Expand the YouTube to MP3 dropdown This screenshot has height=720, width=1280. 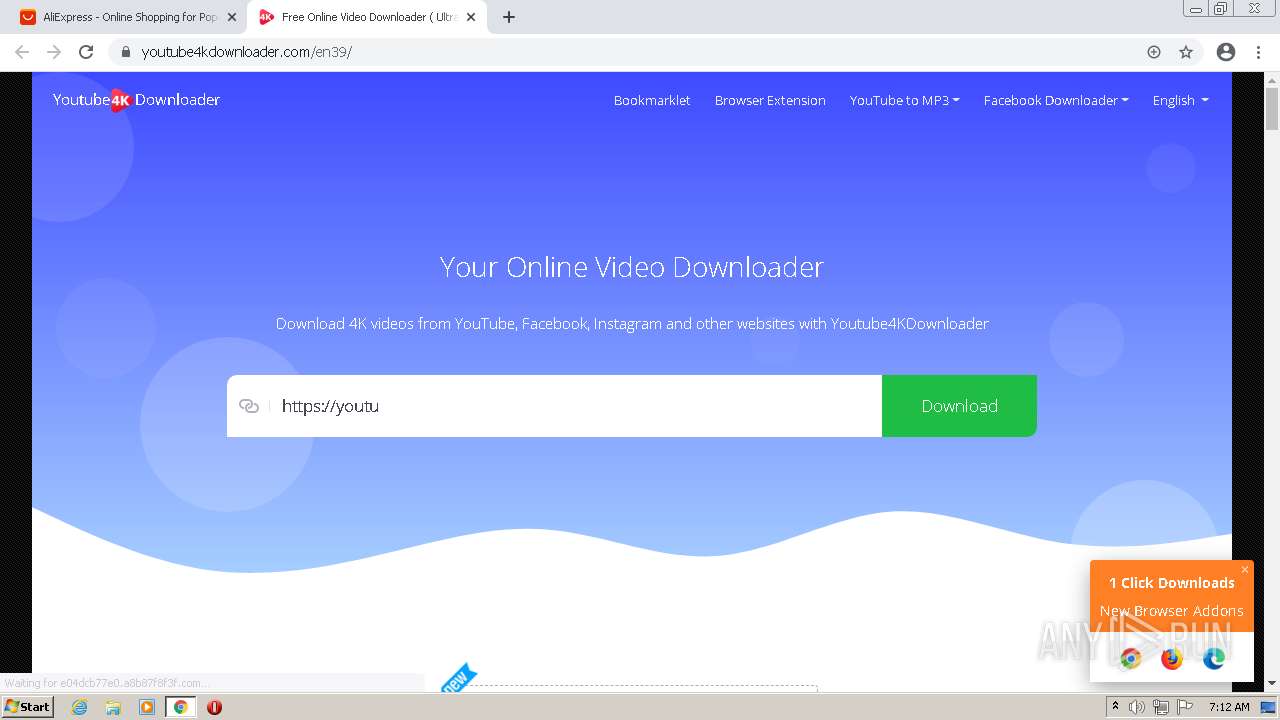904,100
